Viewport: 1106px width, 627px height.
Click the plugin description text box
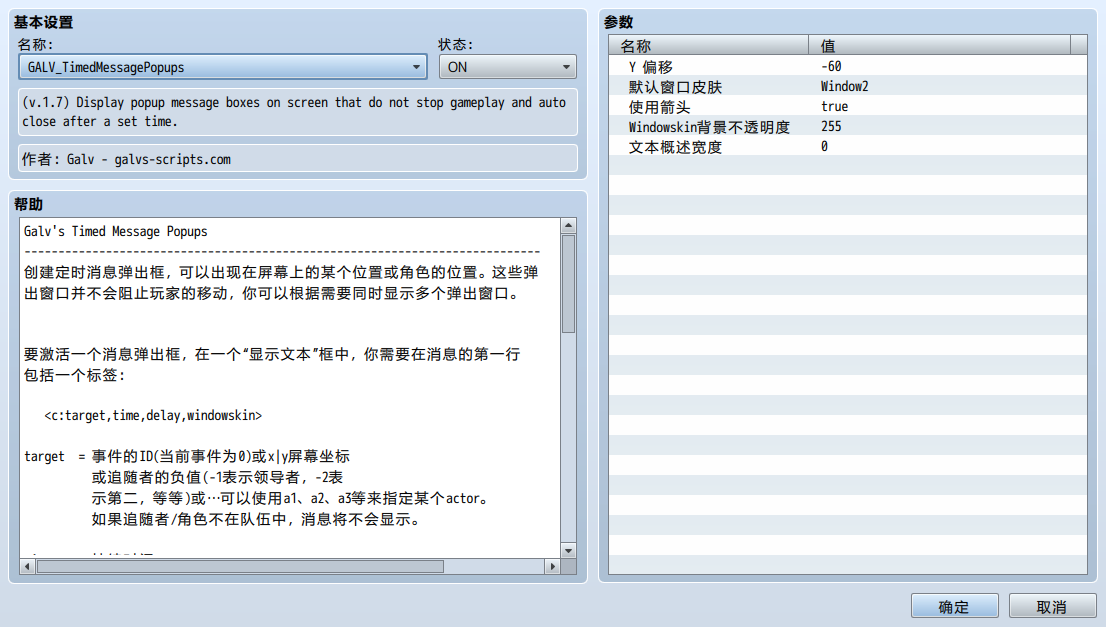(297, 111)
